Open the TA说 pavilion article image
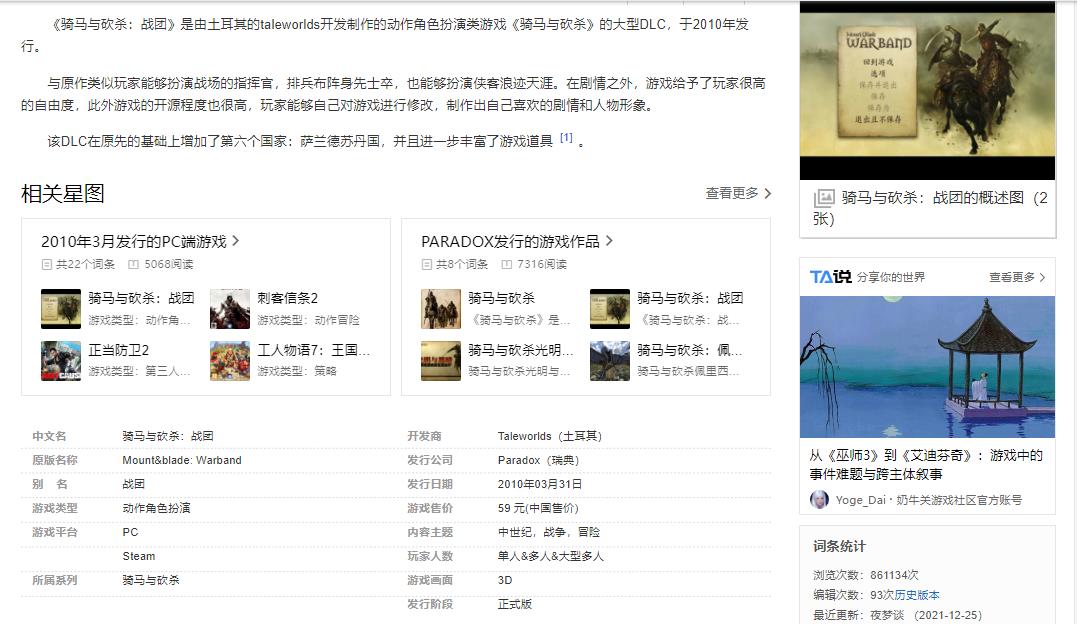Viewport: 1077px width, 624px height. coord(927,367)
